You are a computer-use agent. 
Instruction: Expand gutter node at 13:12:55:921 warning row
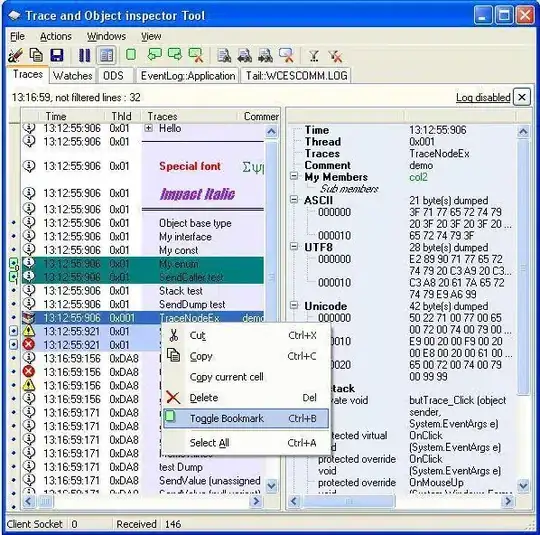tap(13, 331)
